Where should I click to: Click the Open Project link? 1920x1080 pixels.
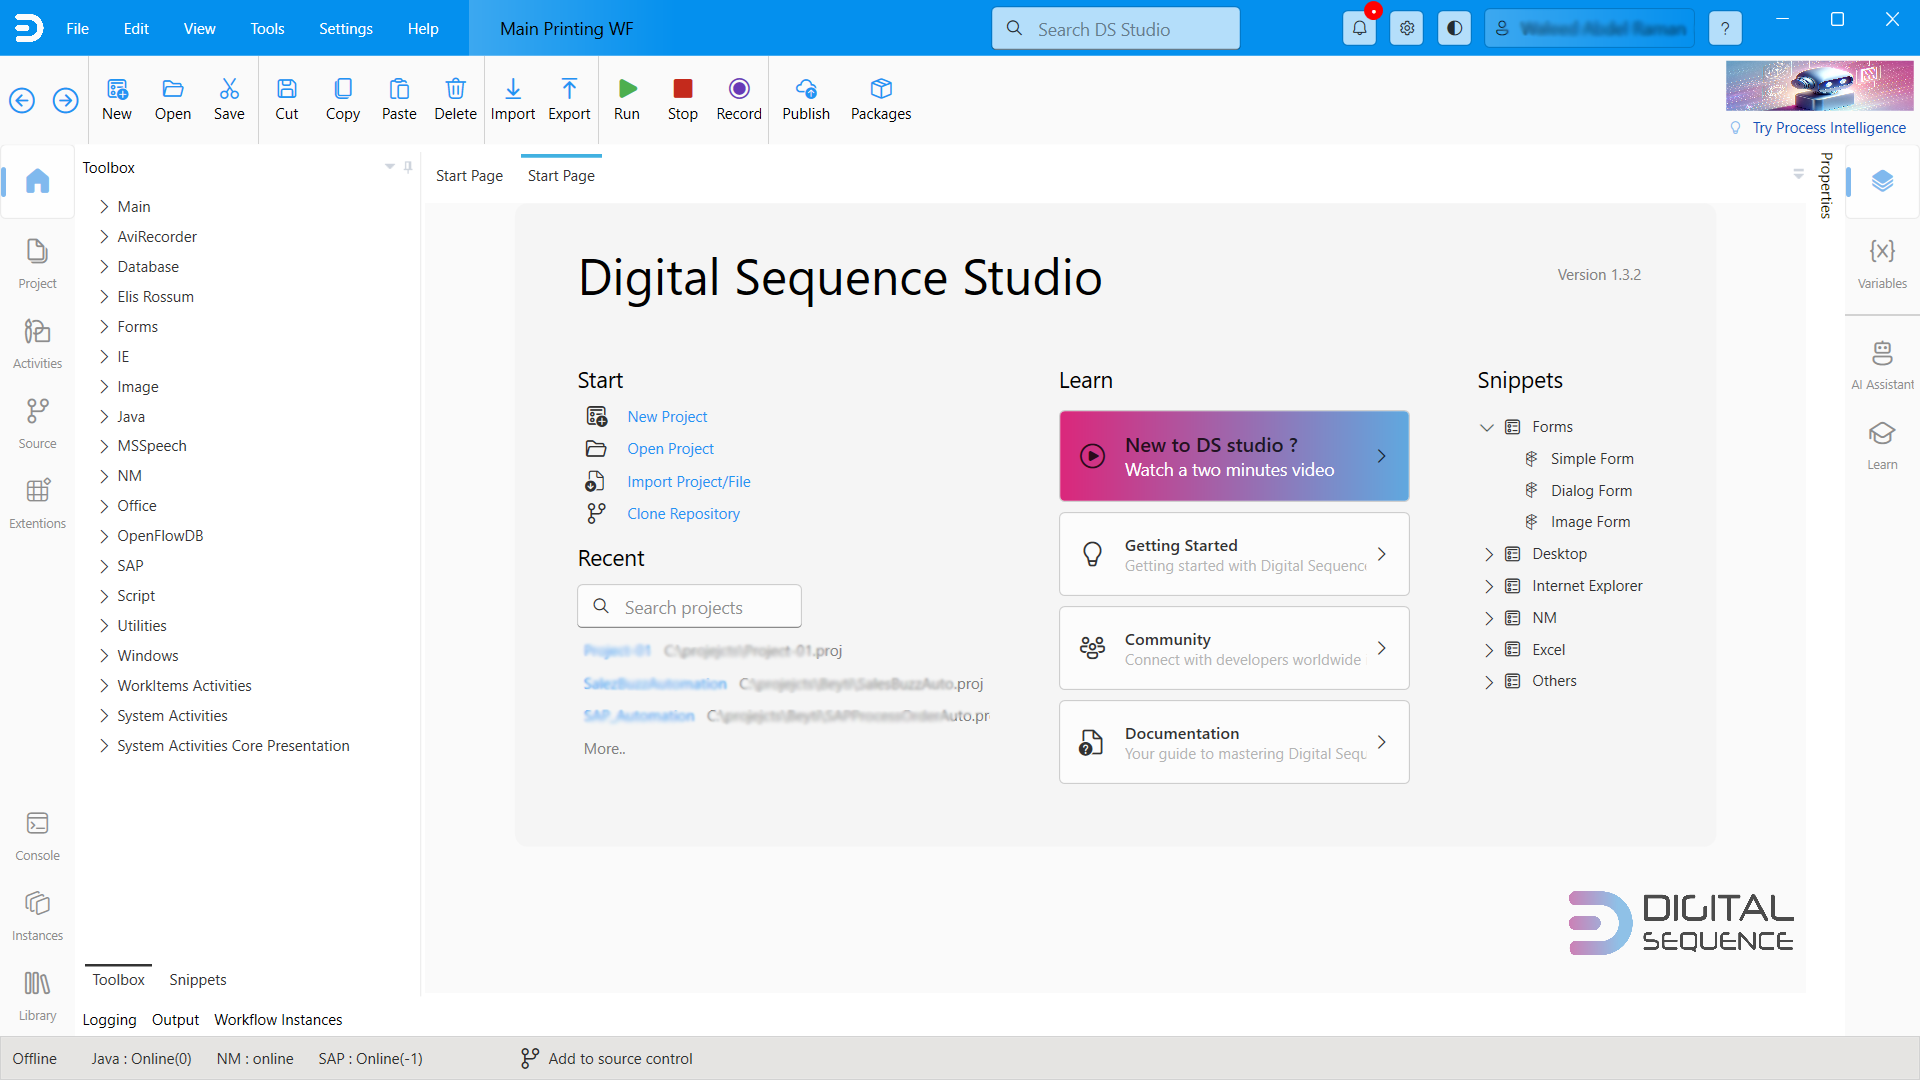670,449
